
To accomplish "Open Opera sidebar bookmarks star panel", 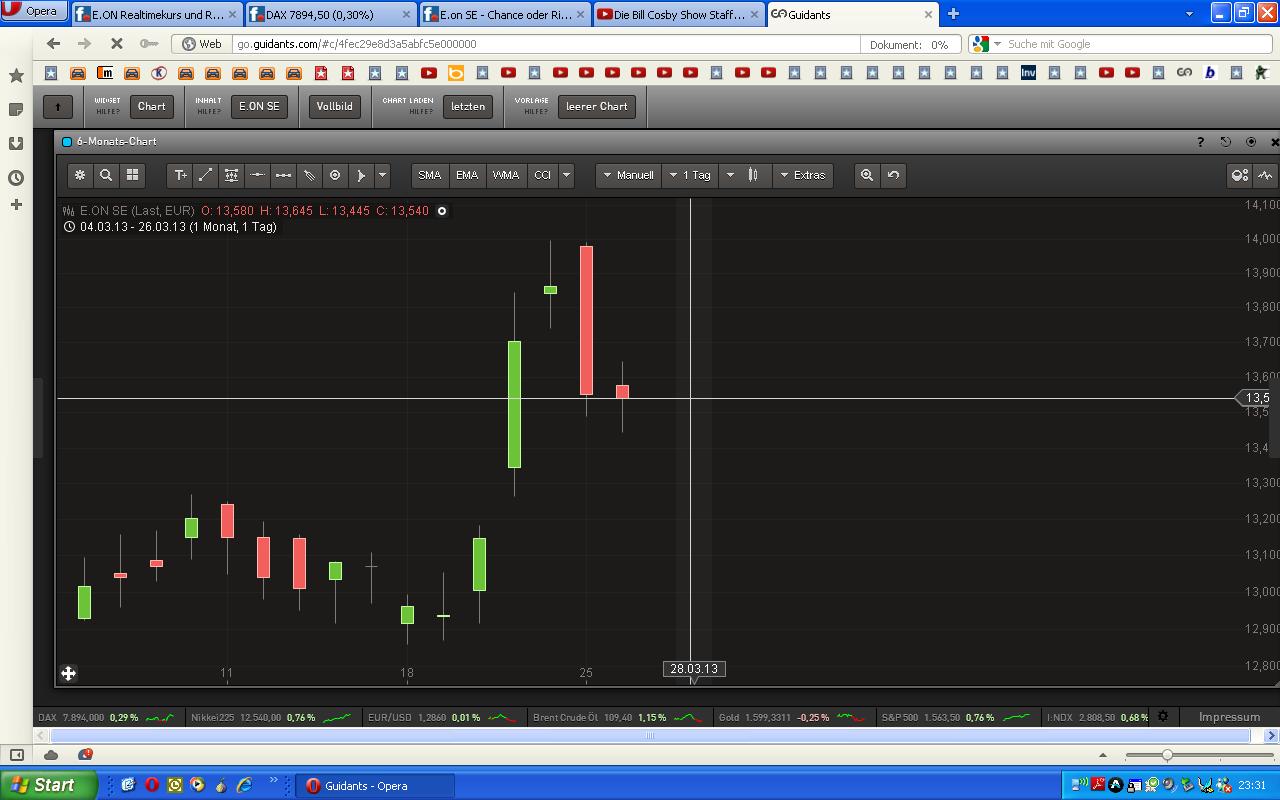I will 16,76.
